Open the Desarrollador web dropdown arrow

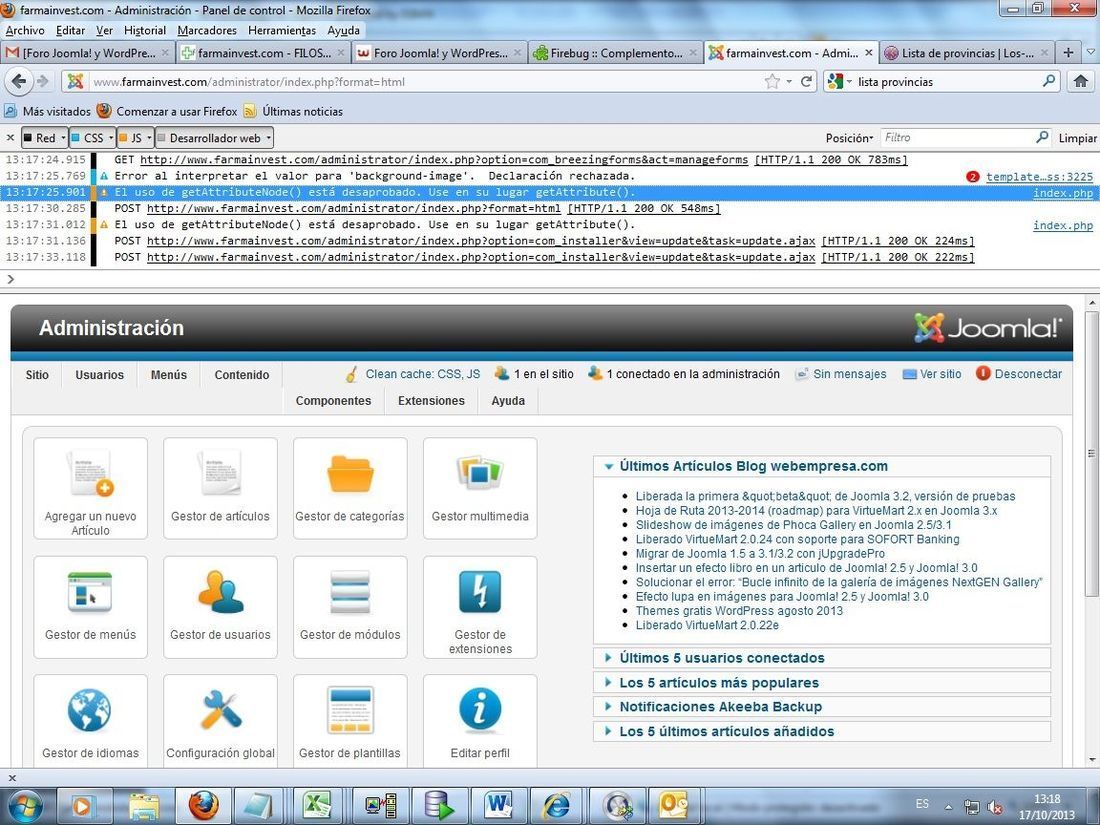[269, 138]
